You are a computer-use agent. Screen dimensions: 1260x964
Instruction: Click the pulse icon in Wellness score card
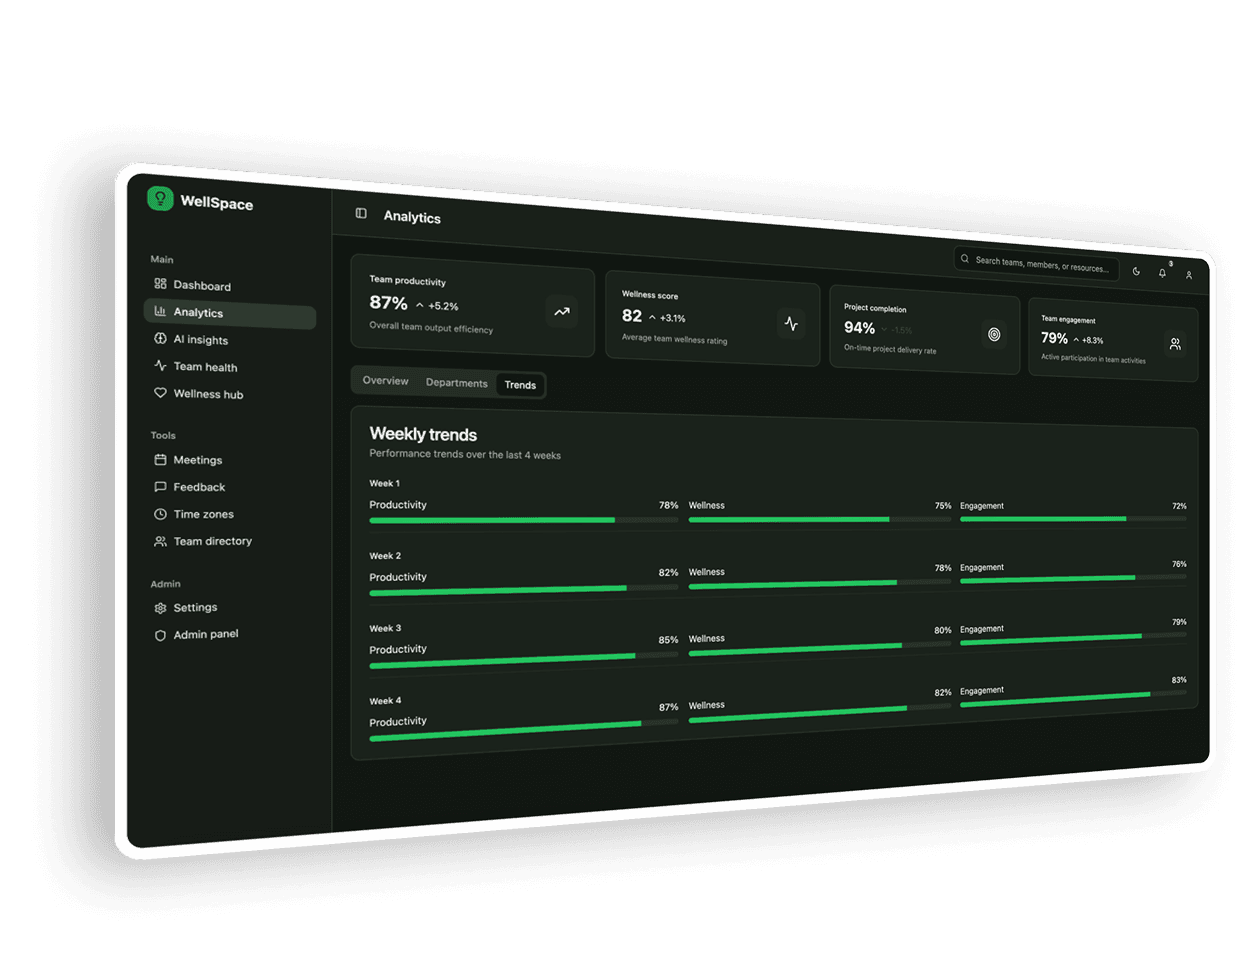point(791,324)
